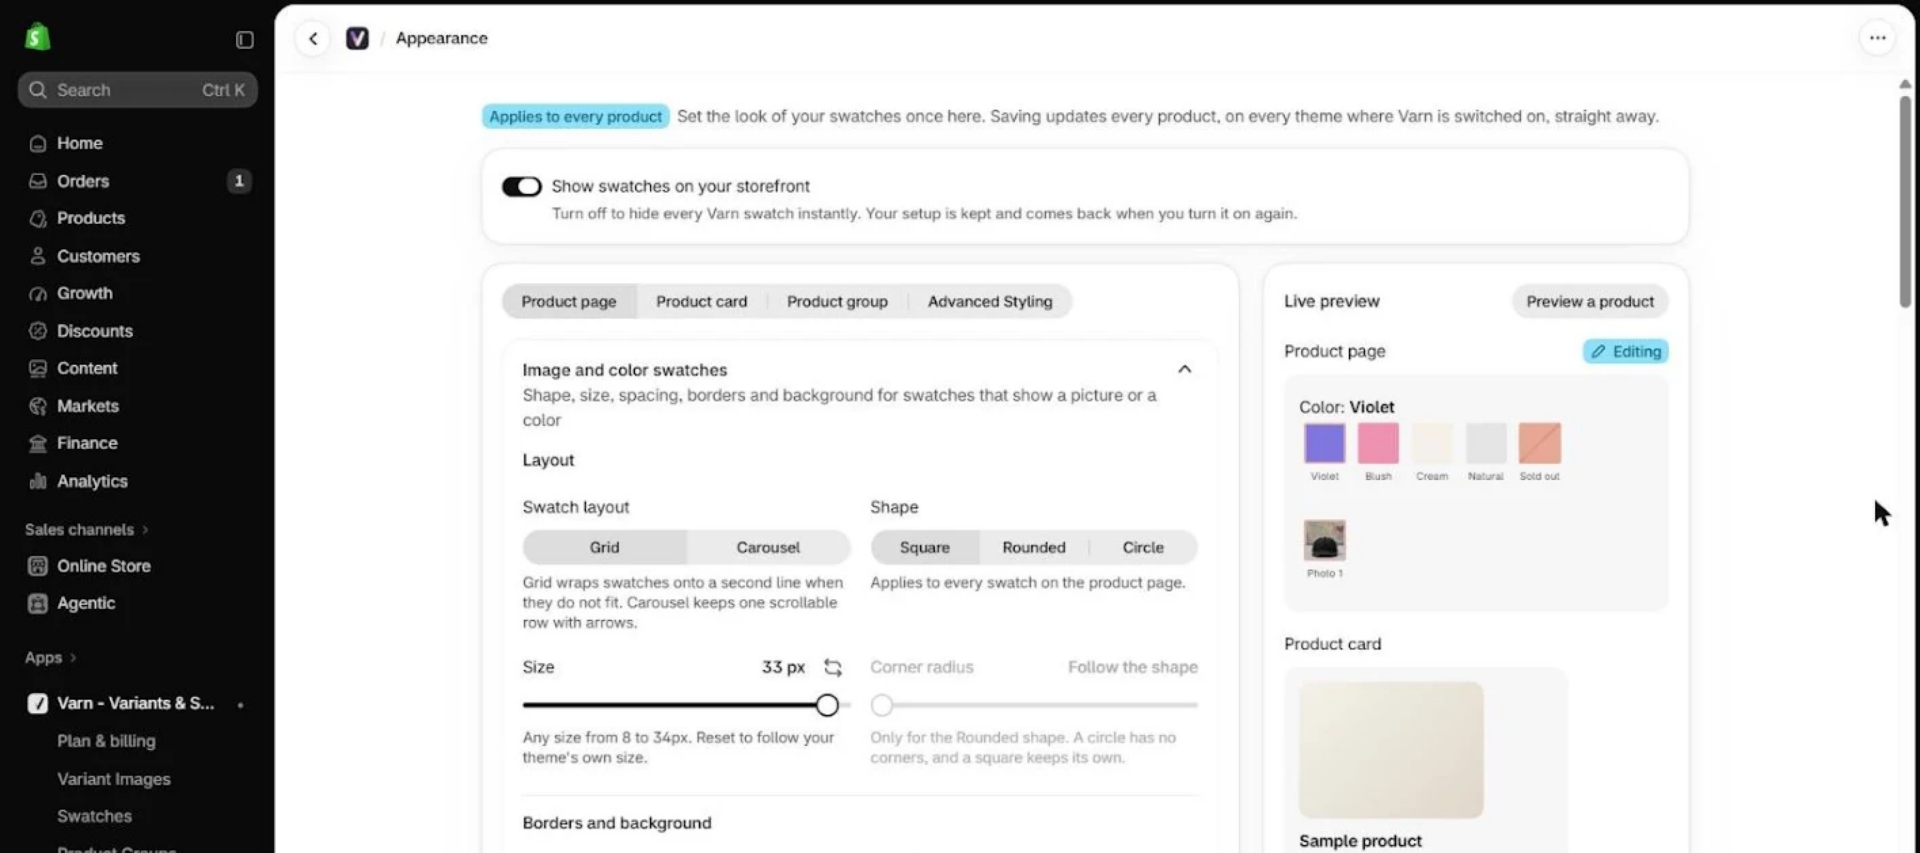Screen dimensions: 1920x853
Task: Select the Violet color swatch in preview
Action: [1324, 443]
